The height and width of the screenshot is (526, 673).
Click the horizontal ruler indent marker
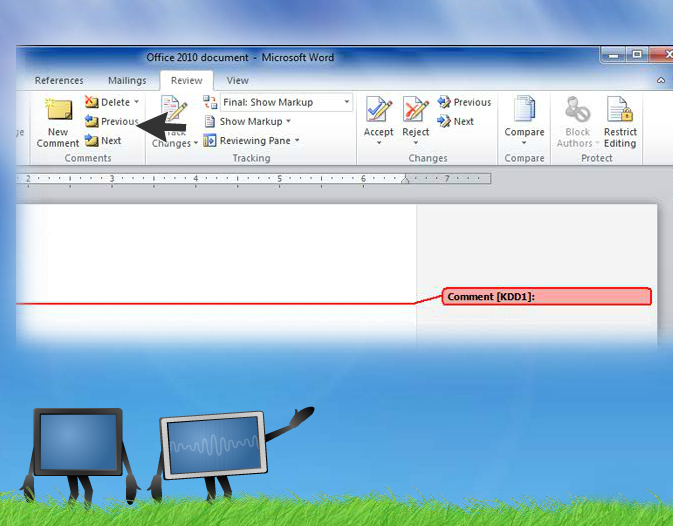coord(405,180)
